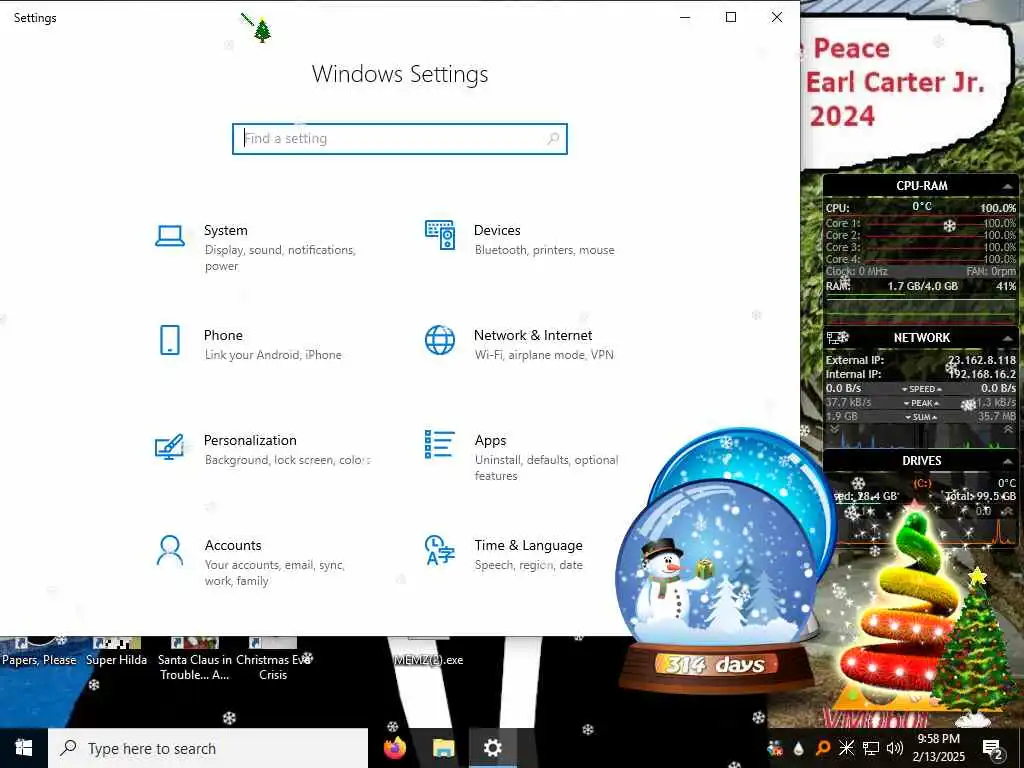Click the small Christmas tree on the Settings title bar

[262, 30]
